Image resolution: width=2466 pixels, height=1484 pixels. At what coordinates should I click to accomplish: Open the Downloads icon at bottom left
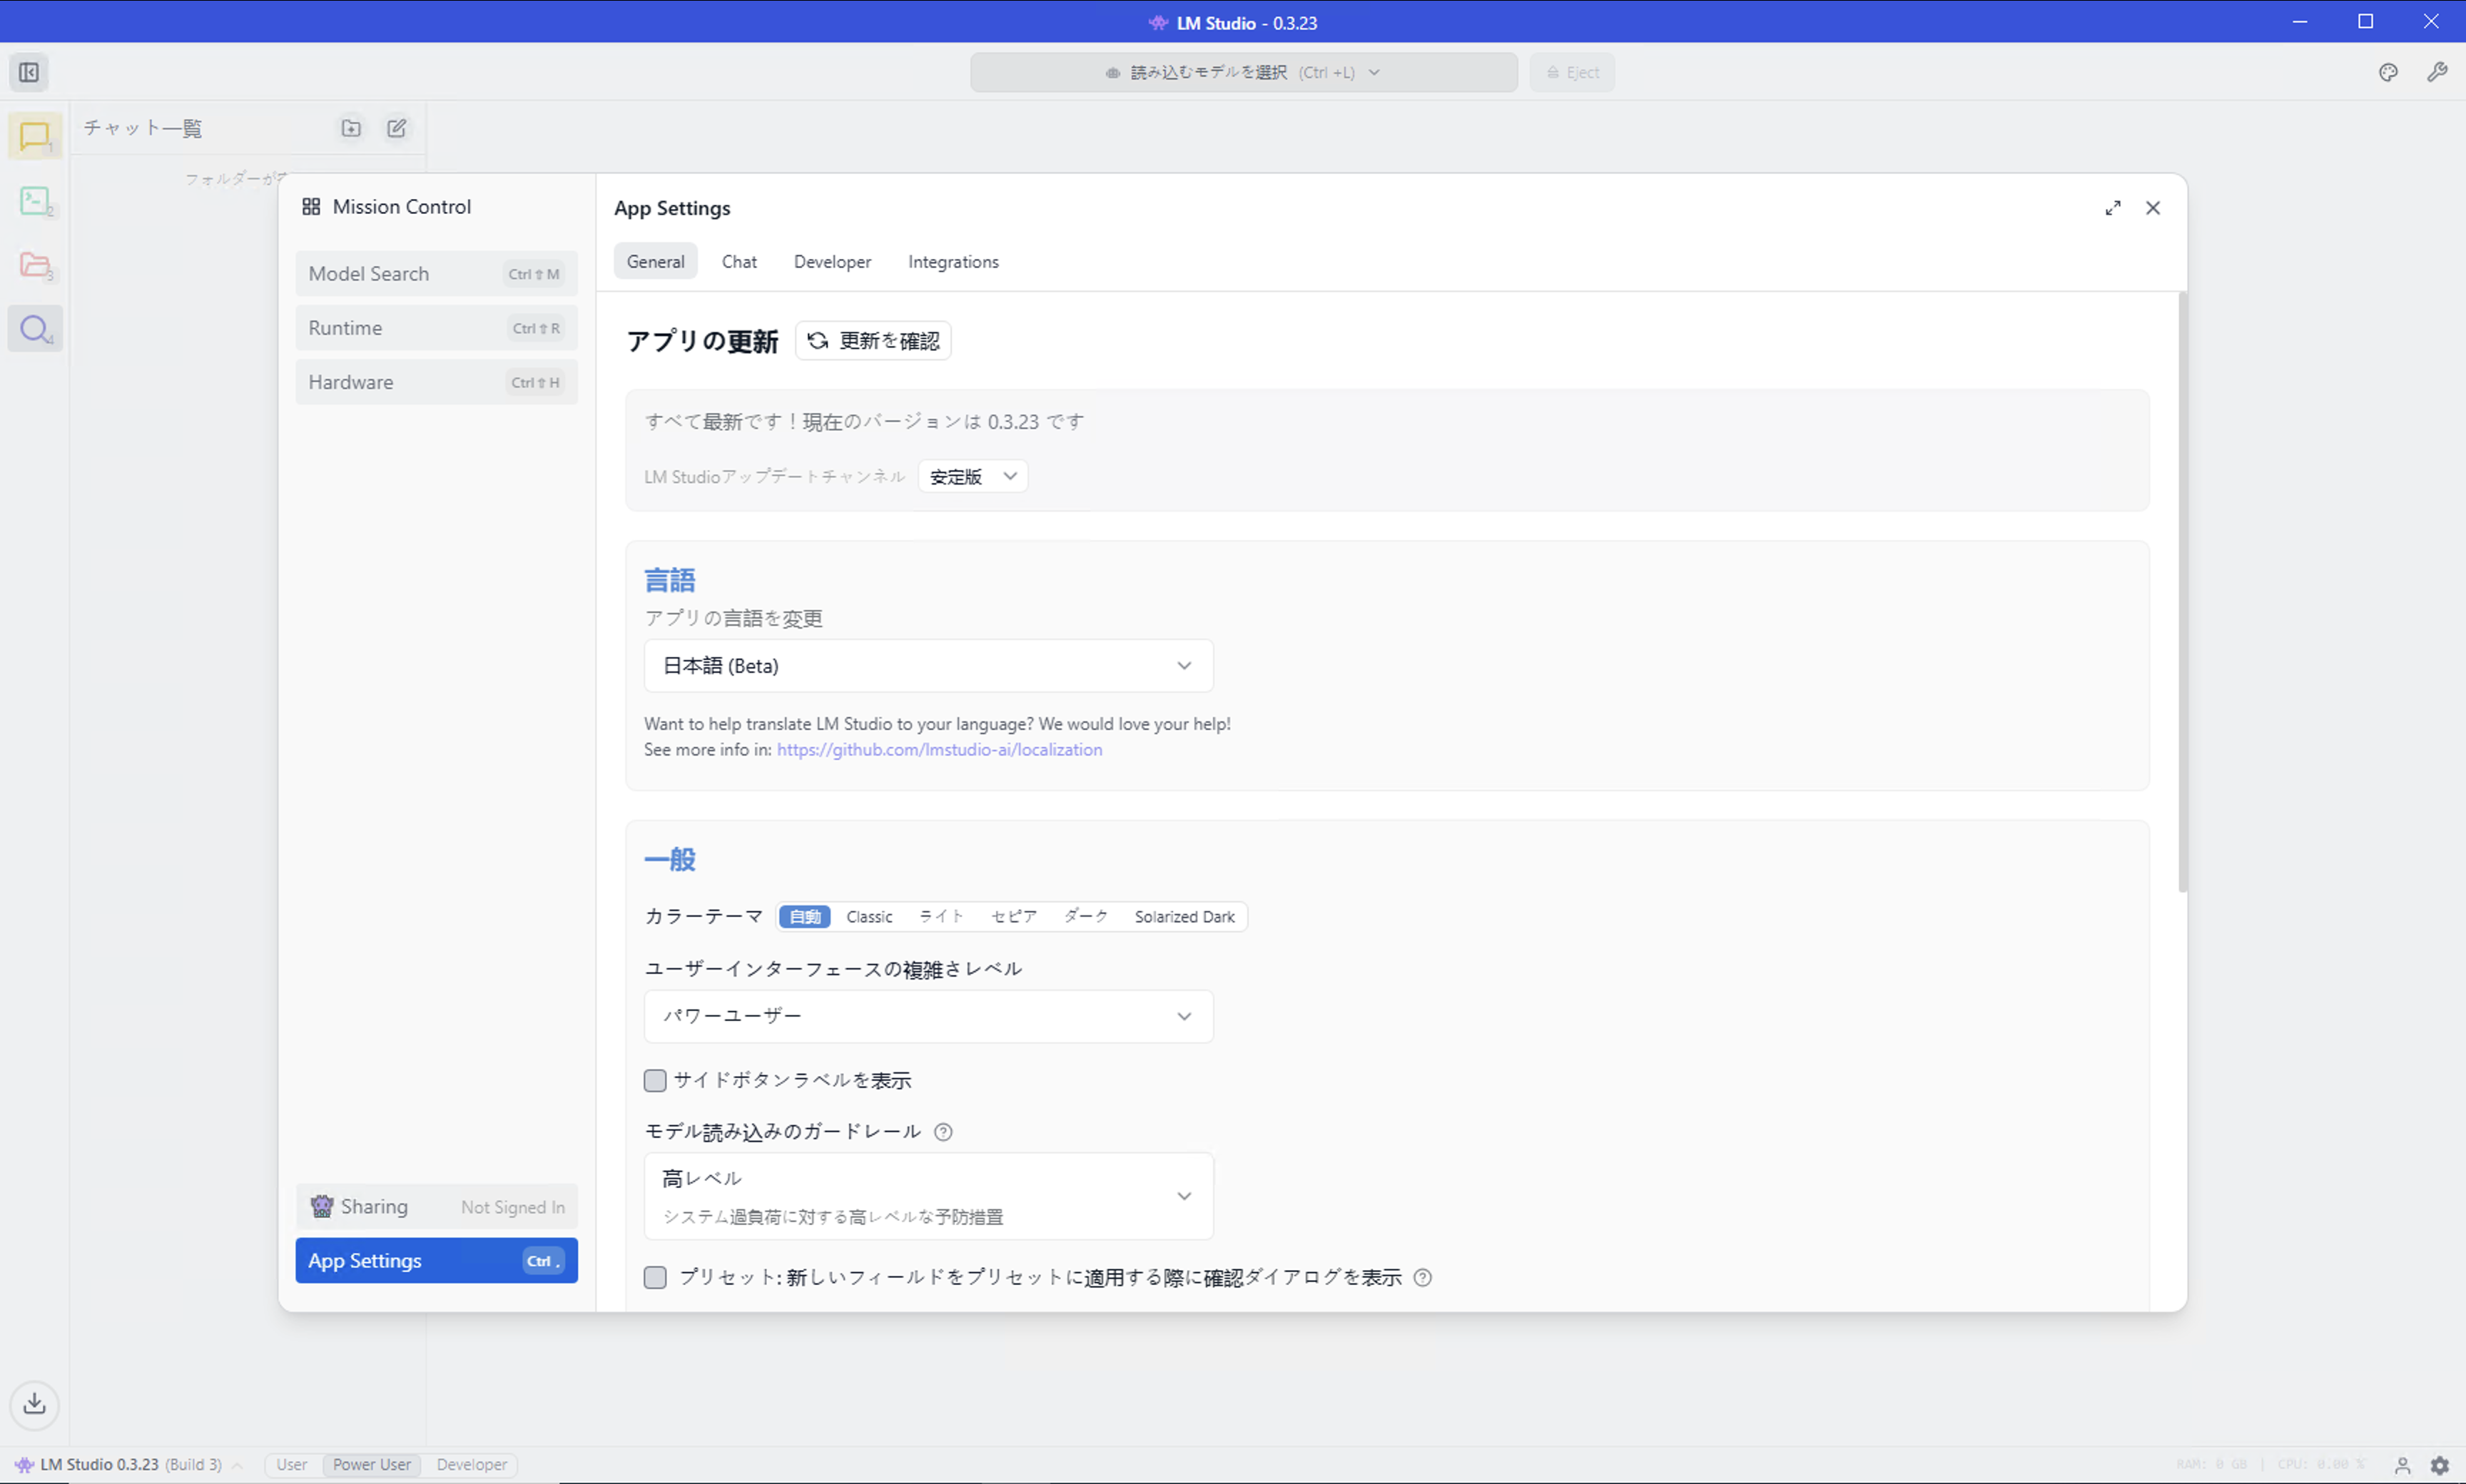pos(35,1404)
